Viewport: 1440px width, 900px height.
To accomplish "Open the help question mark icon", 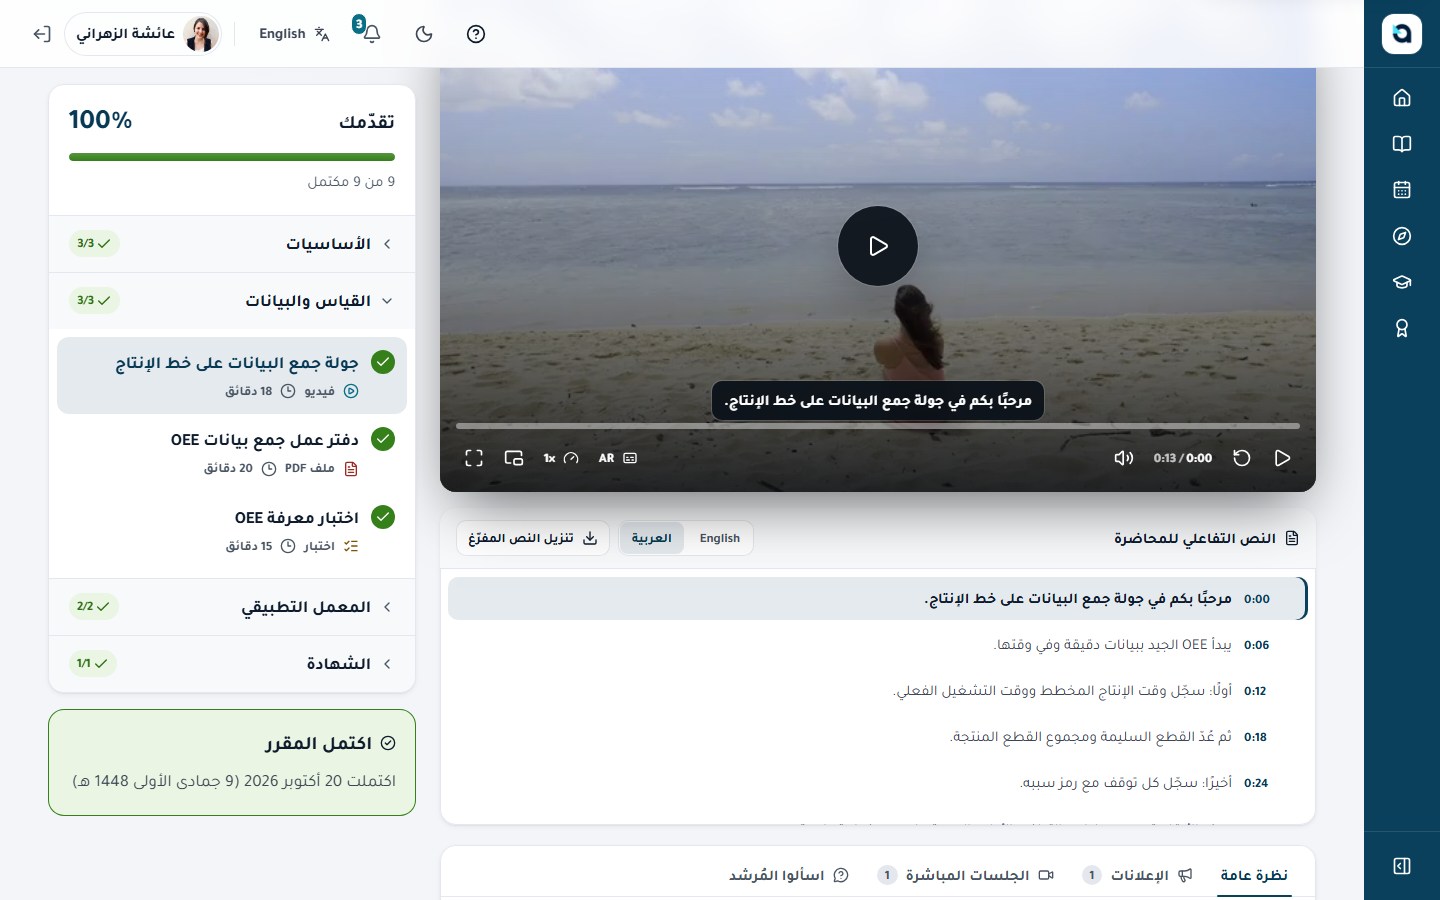I will (x=476, y=34).
